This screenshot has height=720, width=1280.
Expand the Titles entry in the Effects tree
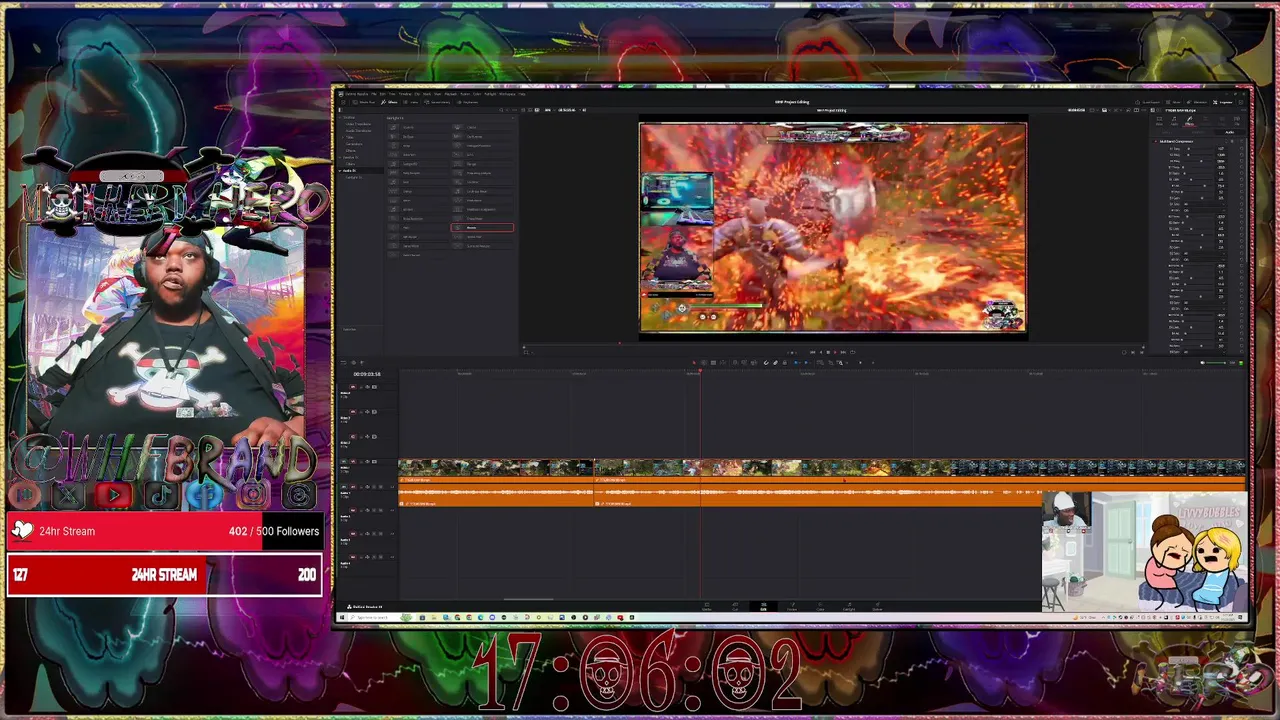(343, 137)
